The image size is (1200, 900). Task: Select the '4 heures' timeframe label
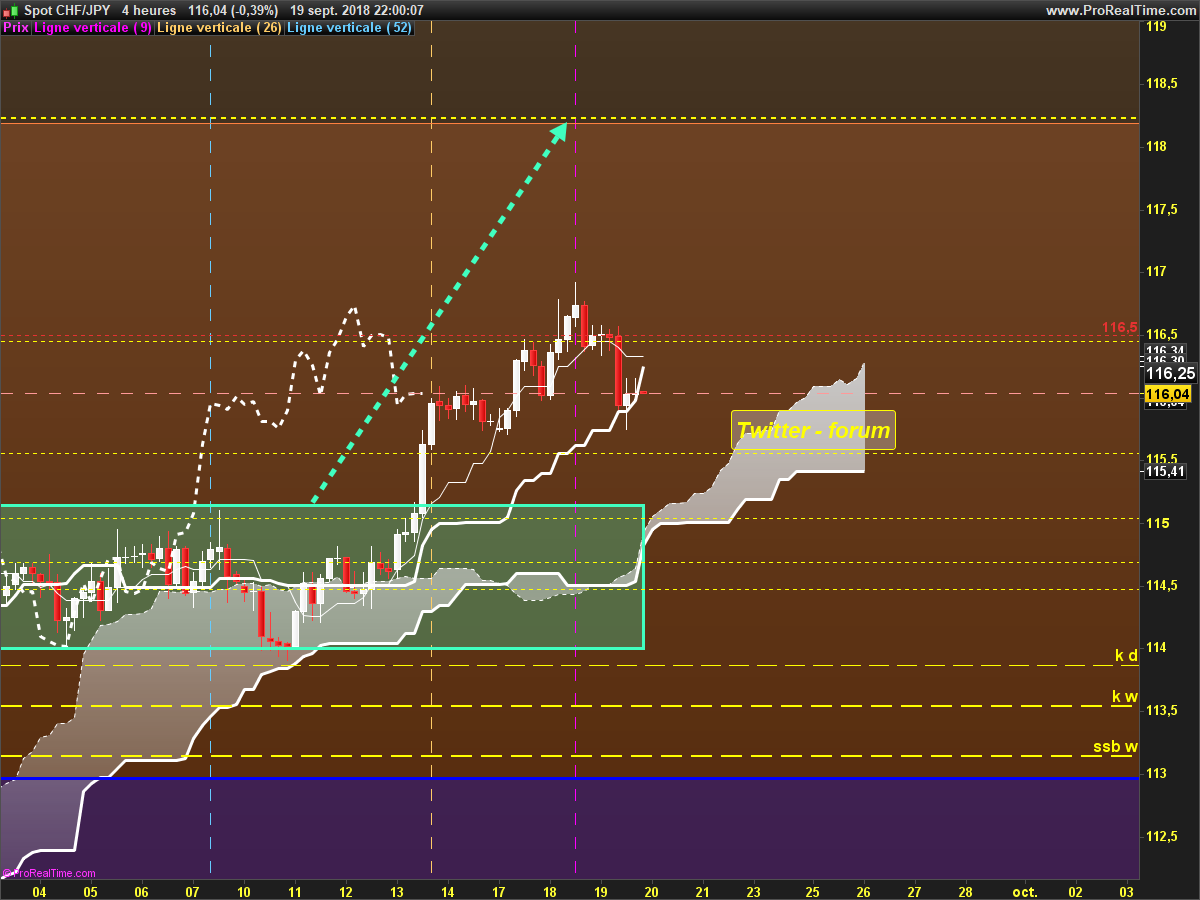[149, 10]
